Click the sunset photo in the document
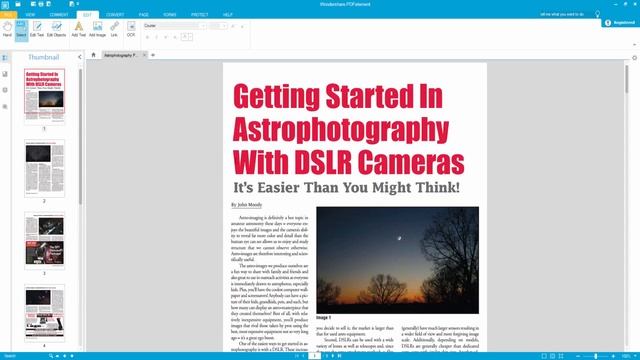The width and height of the screenshot is (640, 360). 398,260
